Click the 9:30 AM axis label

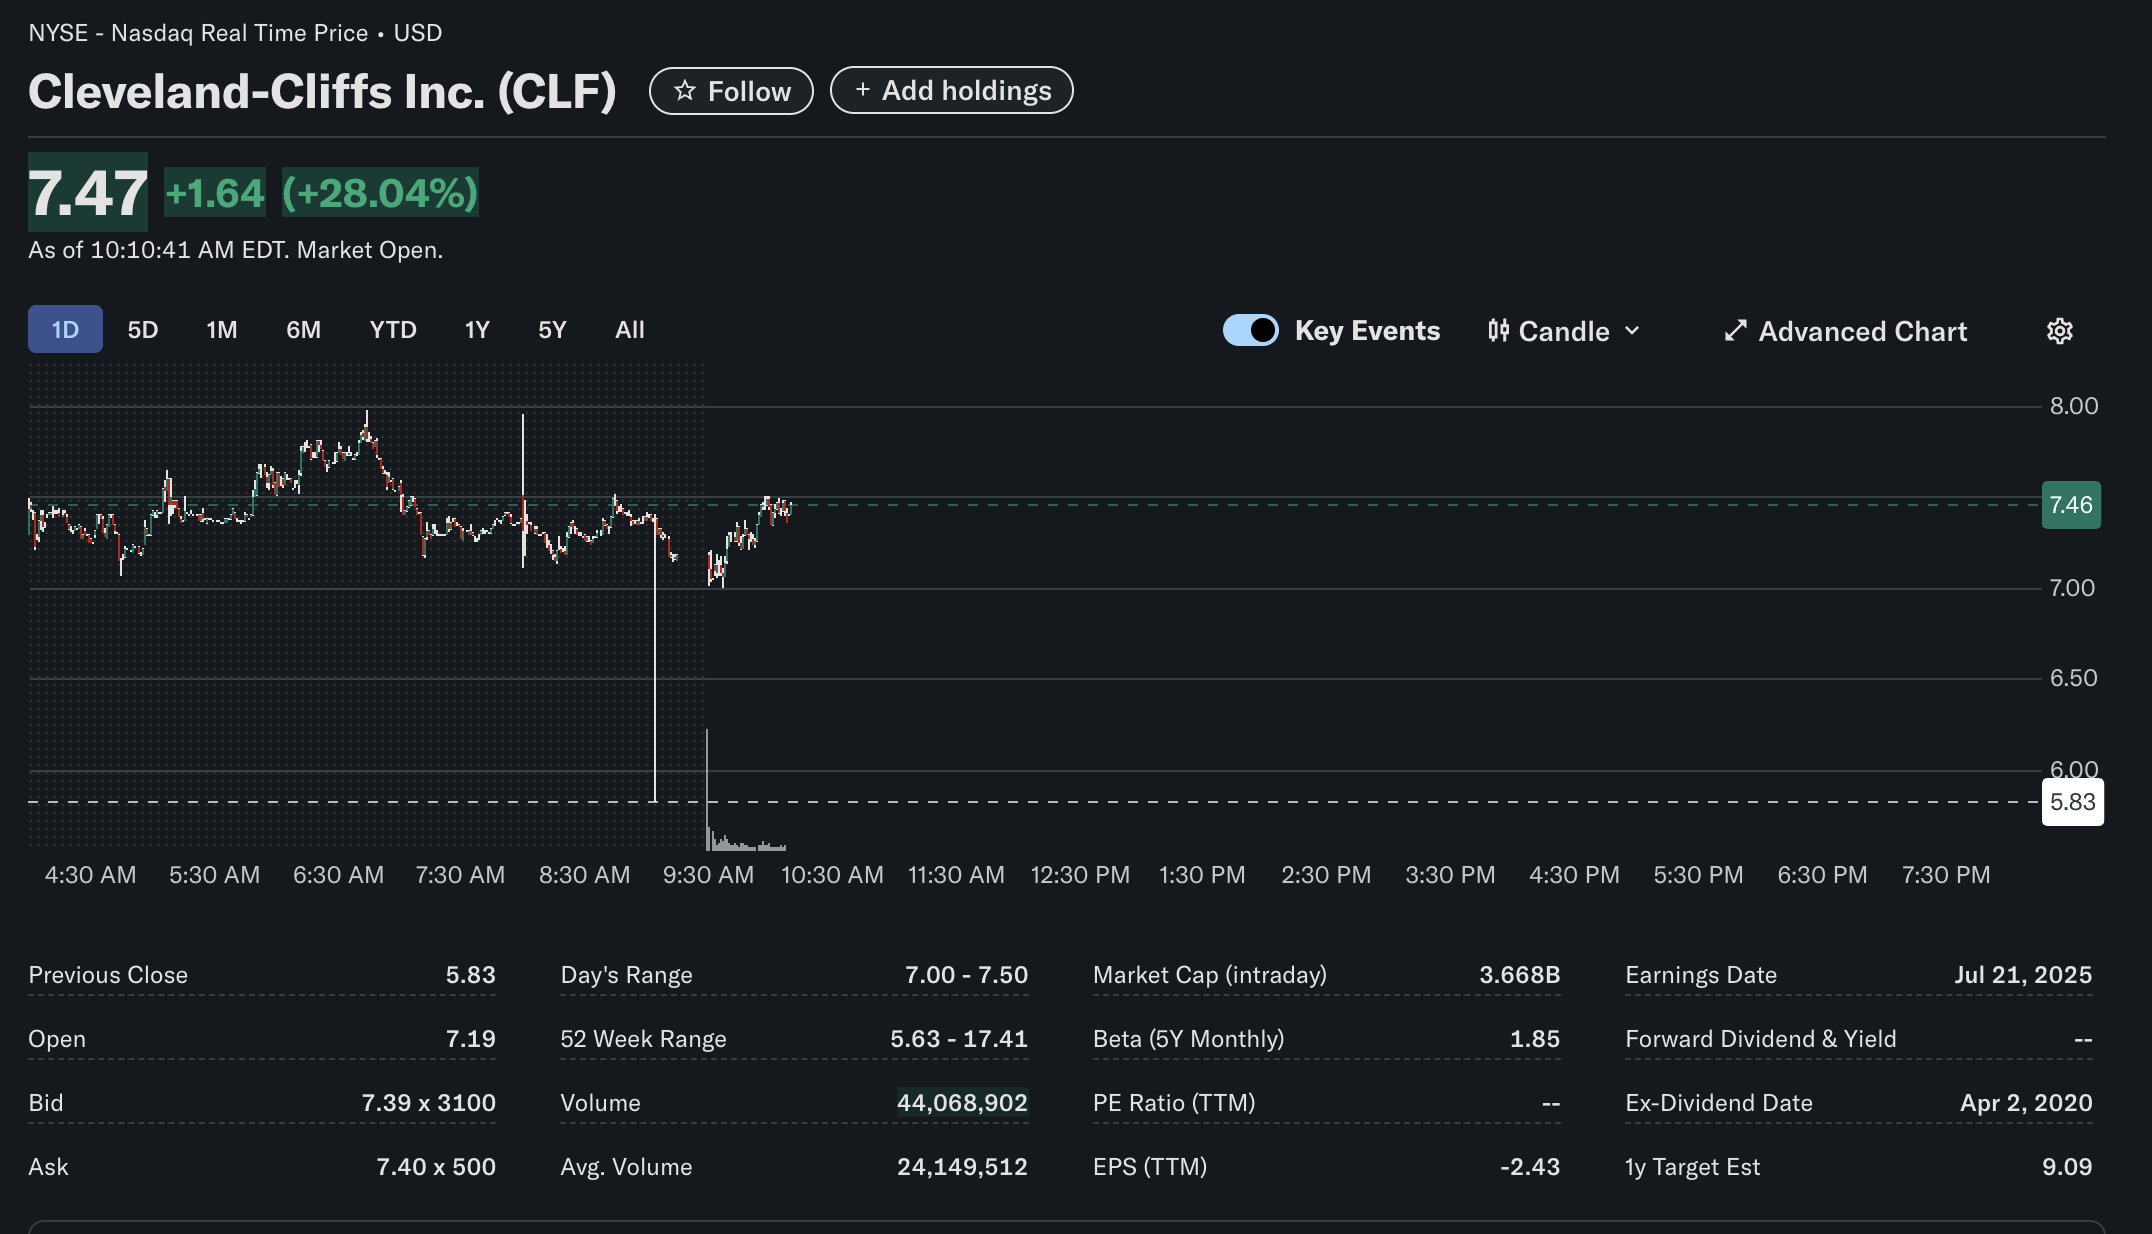click(x=708, y=875)
